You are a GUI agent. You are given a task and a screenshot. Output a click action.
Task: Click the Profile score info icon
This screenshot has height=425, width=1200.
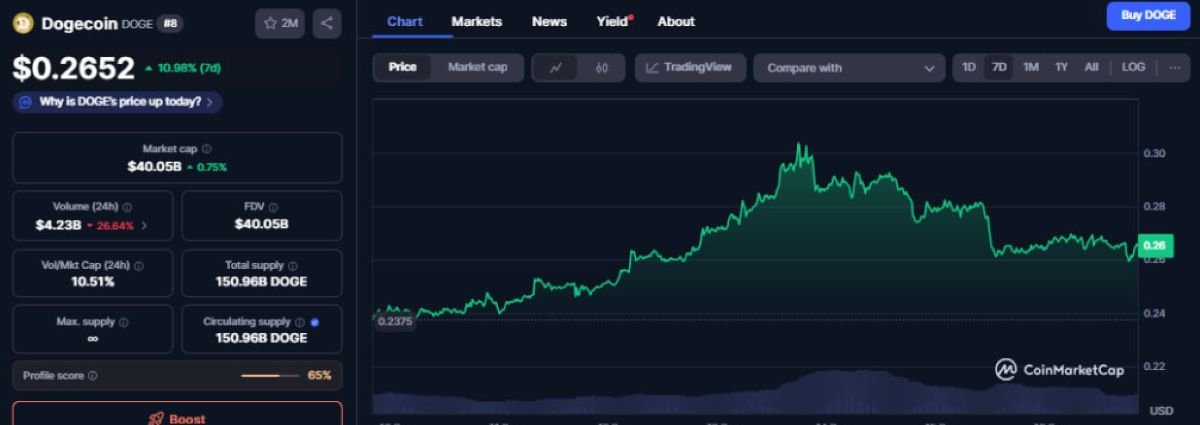click(92, 376)
